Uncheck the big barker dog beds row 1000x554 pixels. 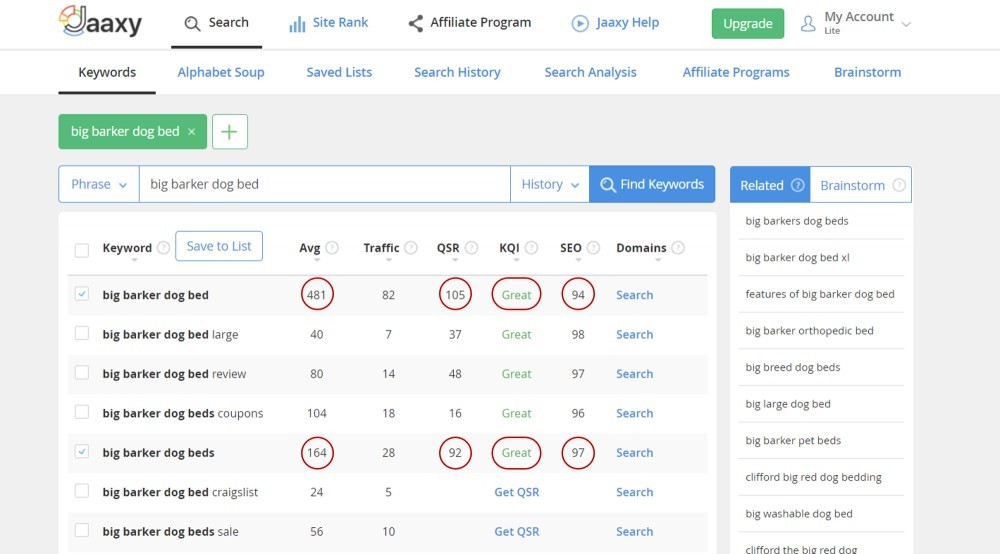click(82, 451)
